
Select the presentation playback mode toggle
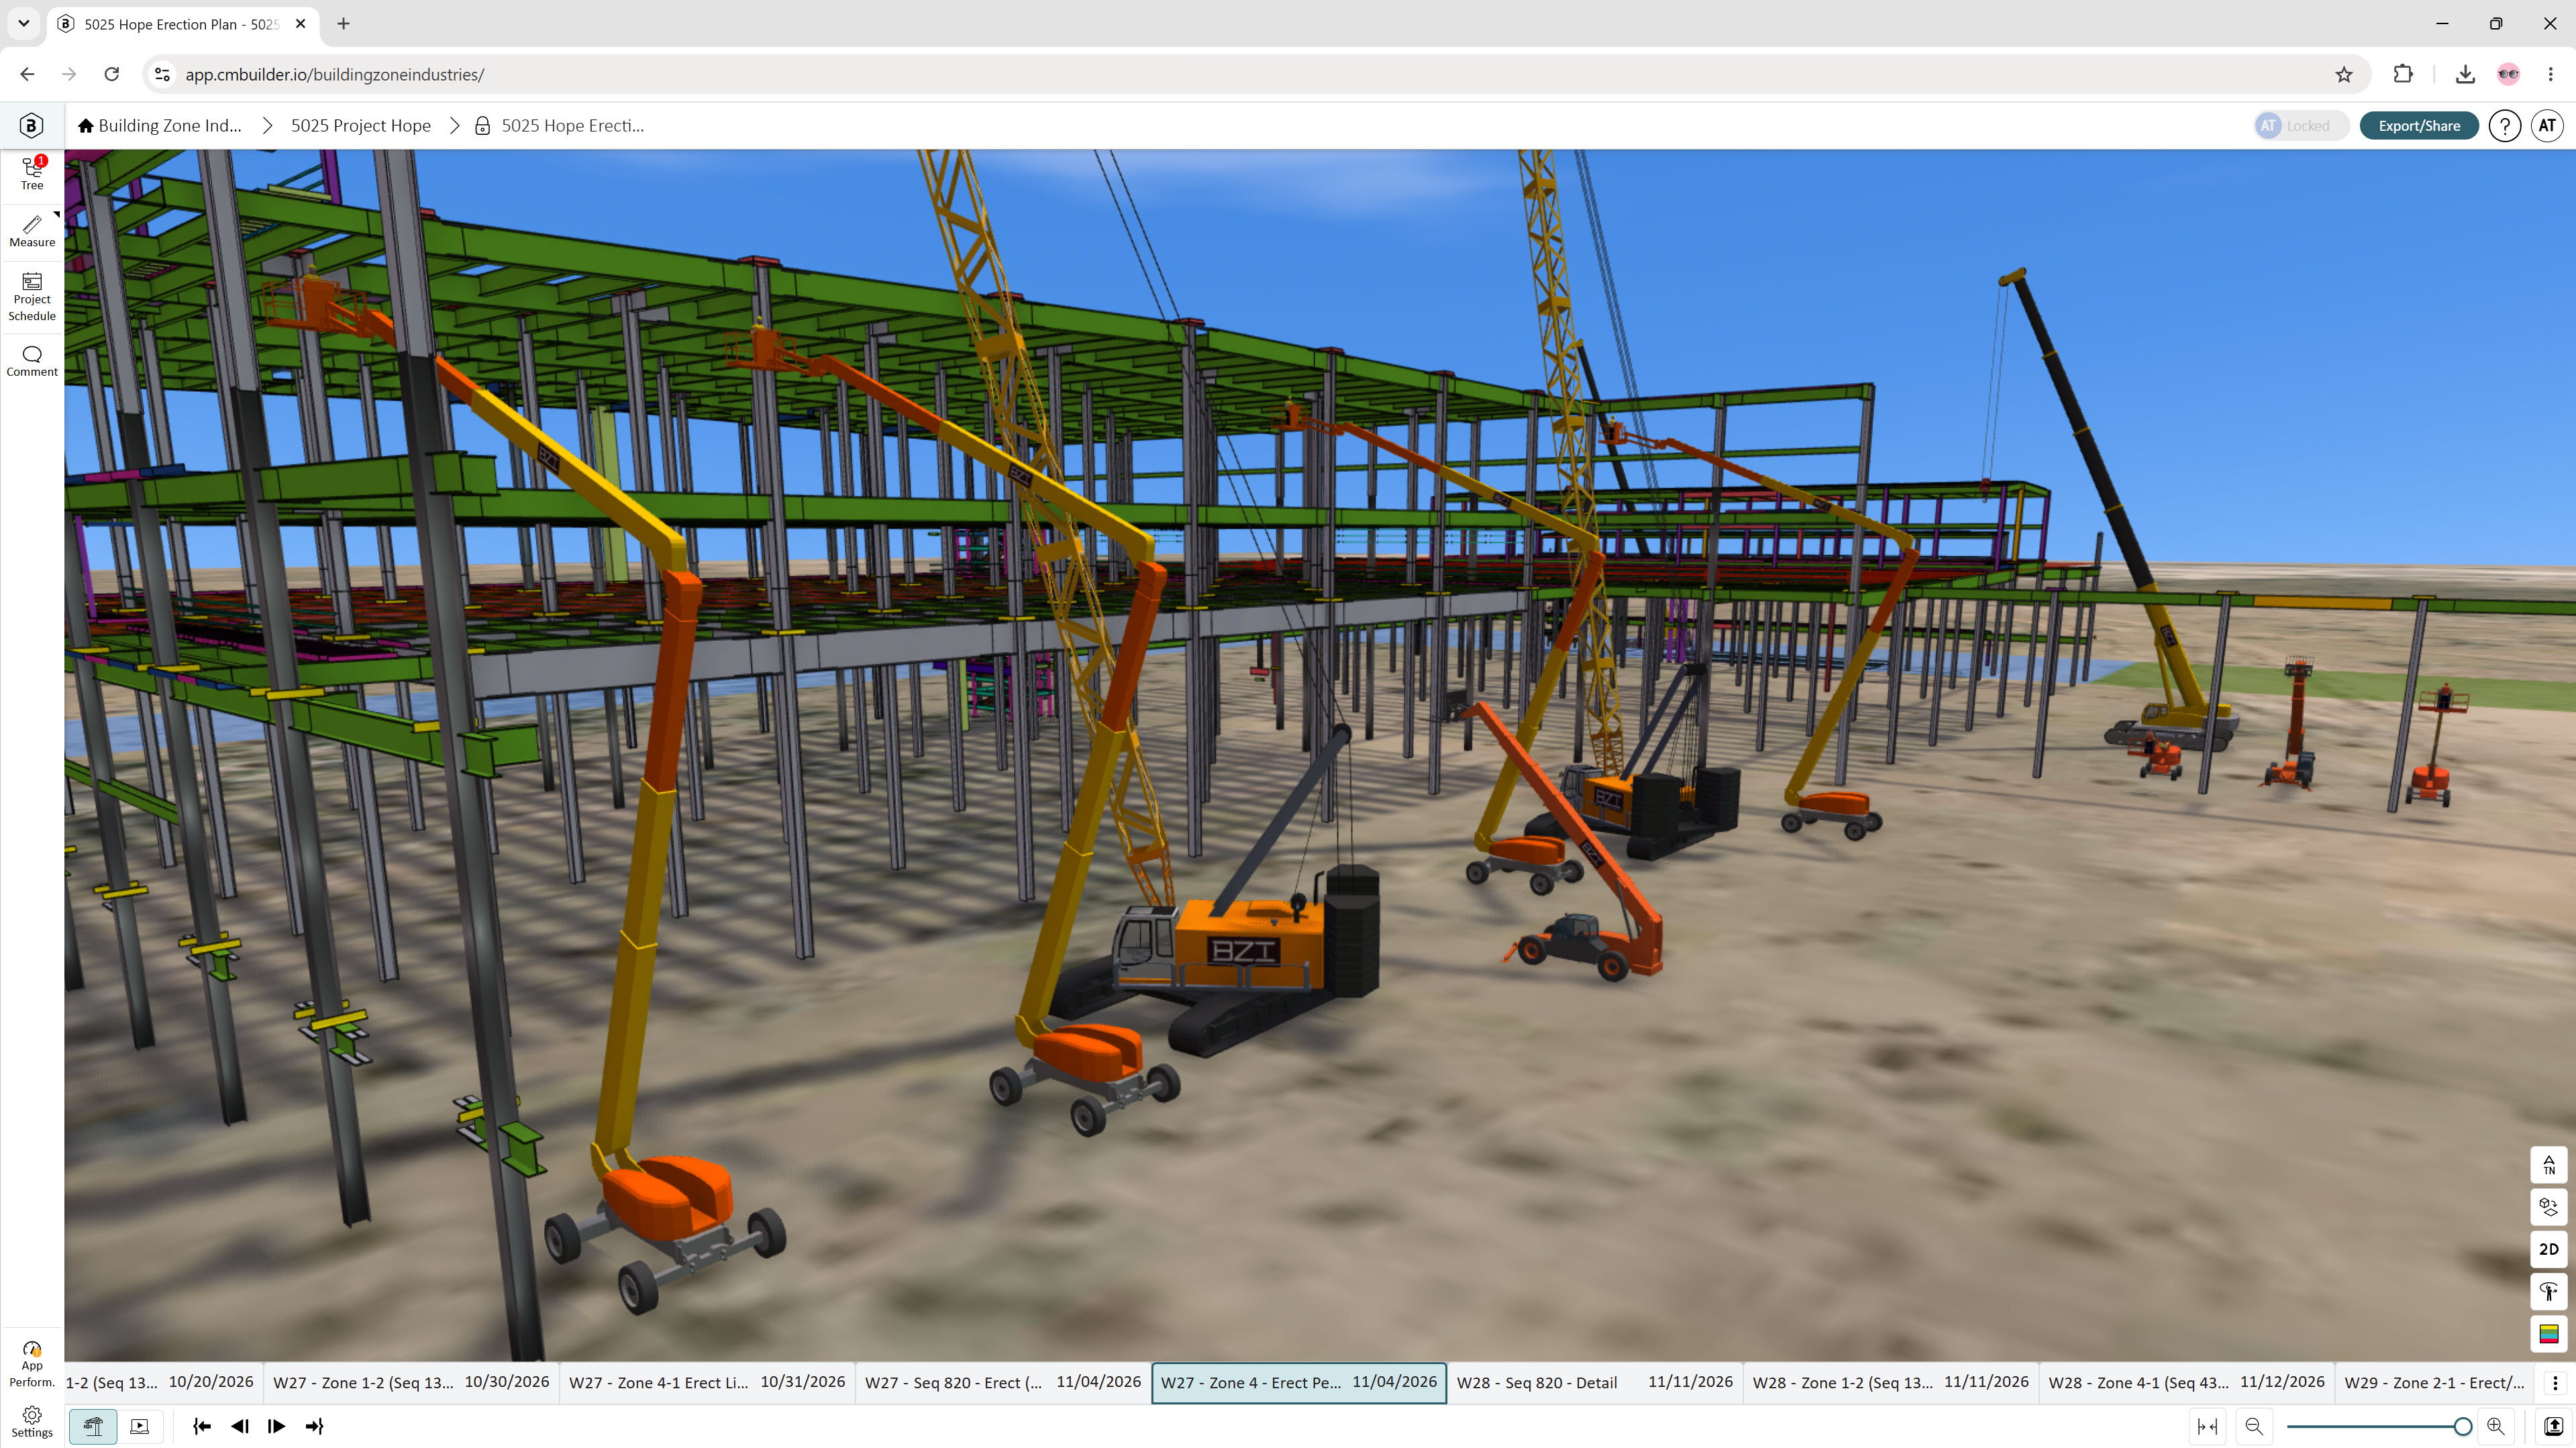coord(140,1426)
